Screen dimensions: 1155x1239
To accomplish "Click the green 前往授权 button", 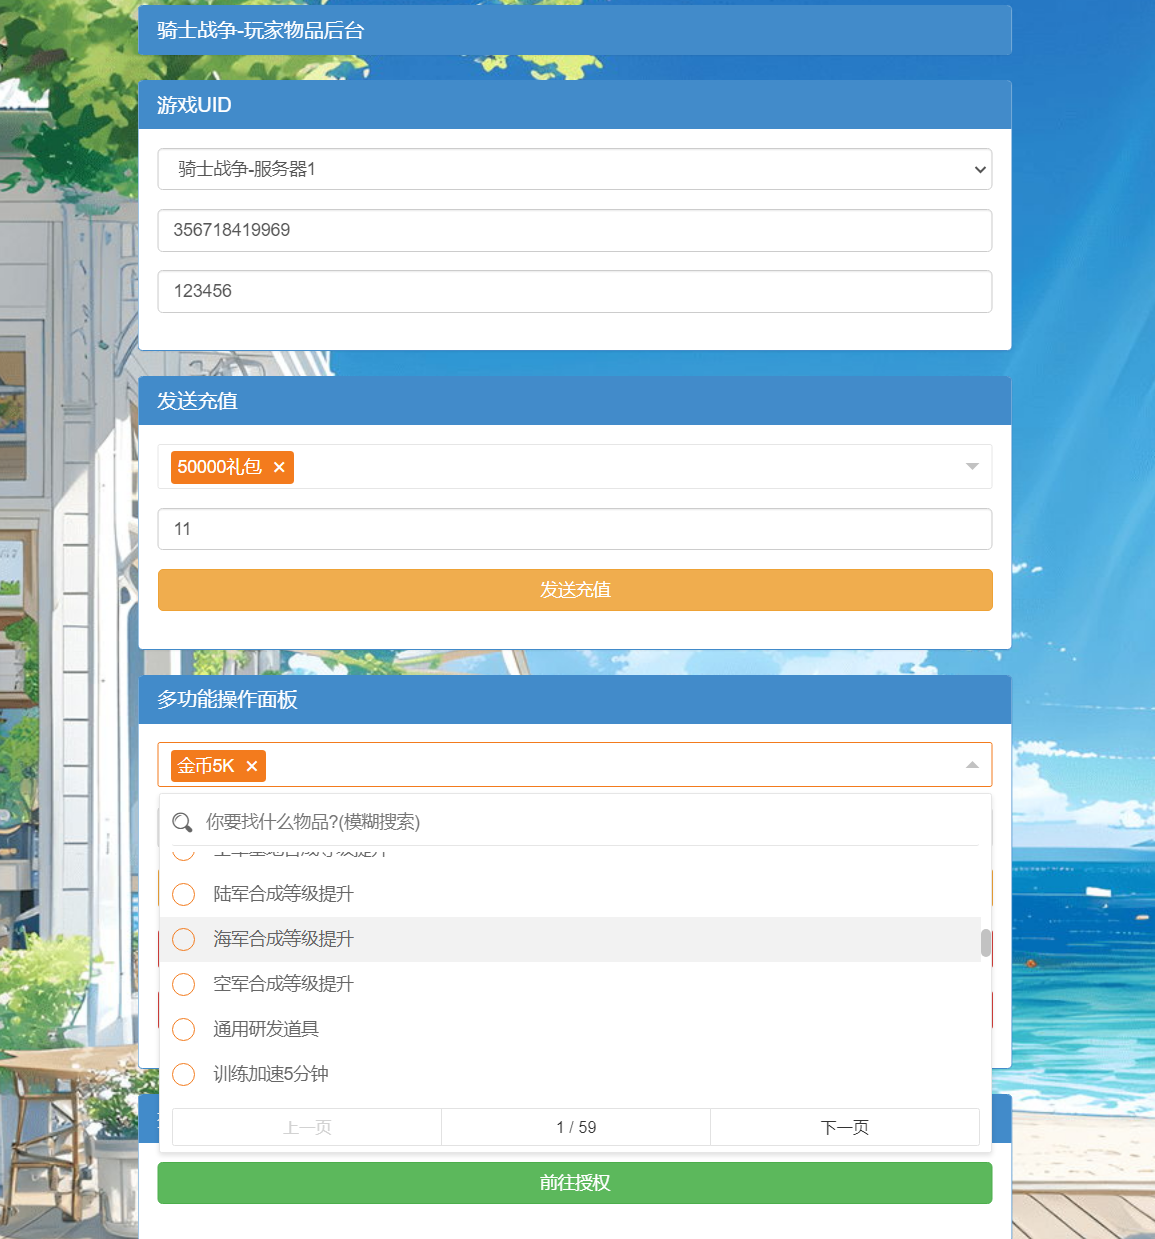I will (574, 1183).
